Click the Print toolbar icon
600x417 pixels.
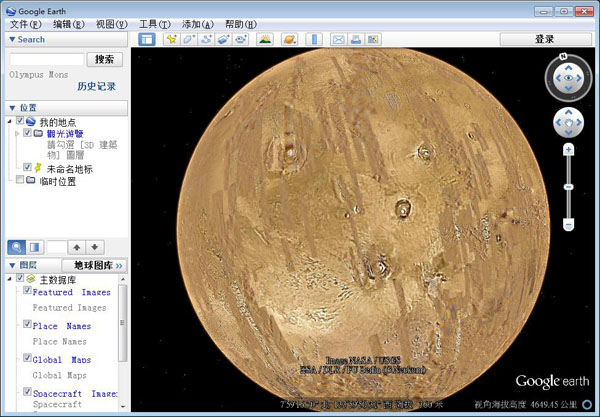(356, 39)
